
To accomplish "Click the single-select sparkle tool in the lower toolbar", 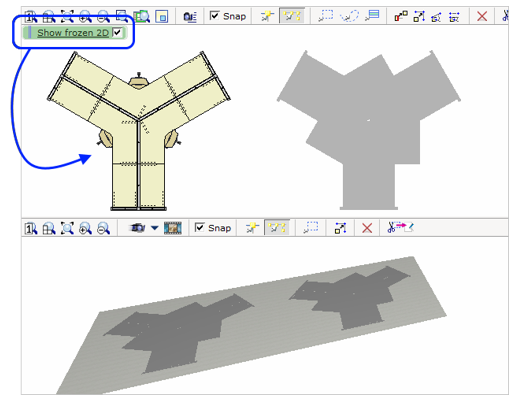I will [252, 228].
